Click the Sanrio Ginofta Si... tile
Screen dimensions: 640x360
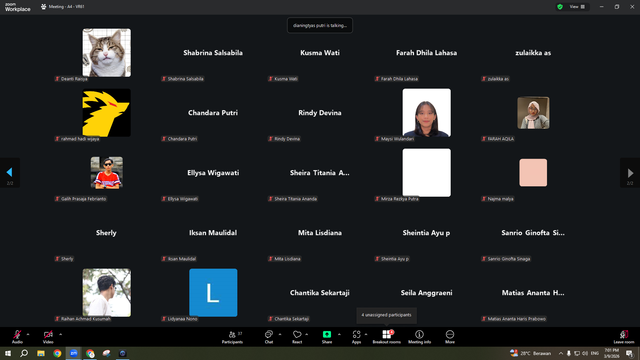(533, 233)
